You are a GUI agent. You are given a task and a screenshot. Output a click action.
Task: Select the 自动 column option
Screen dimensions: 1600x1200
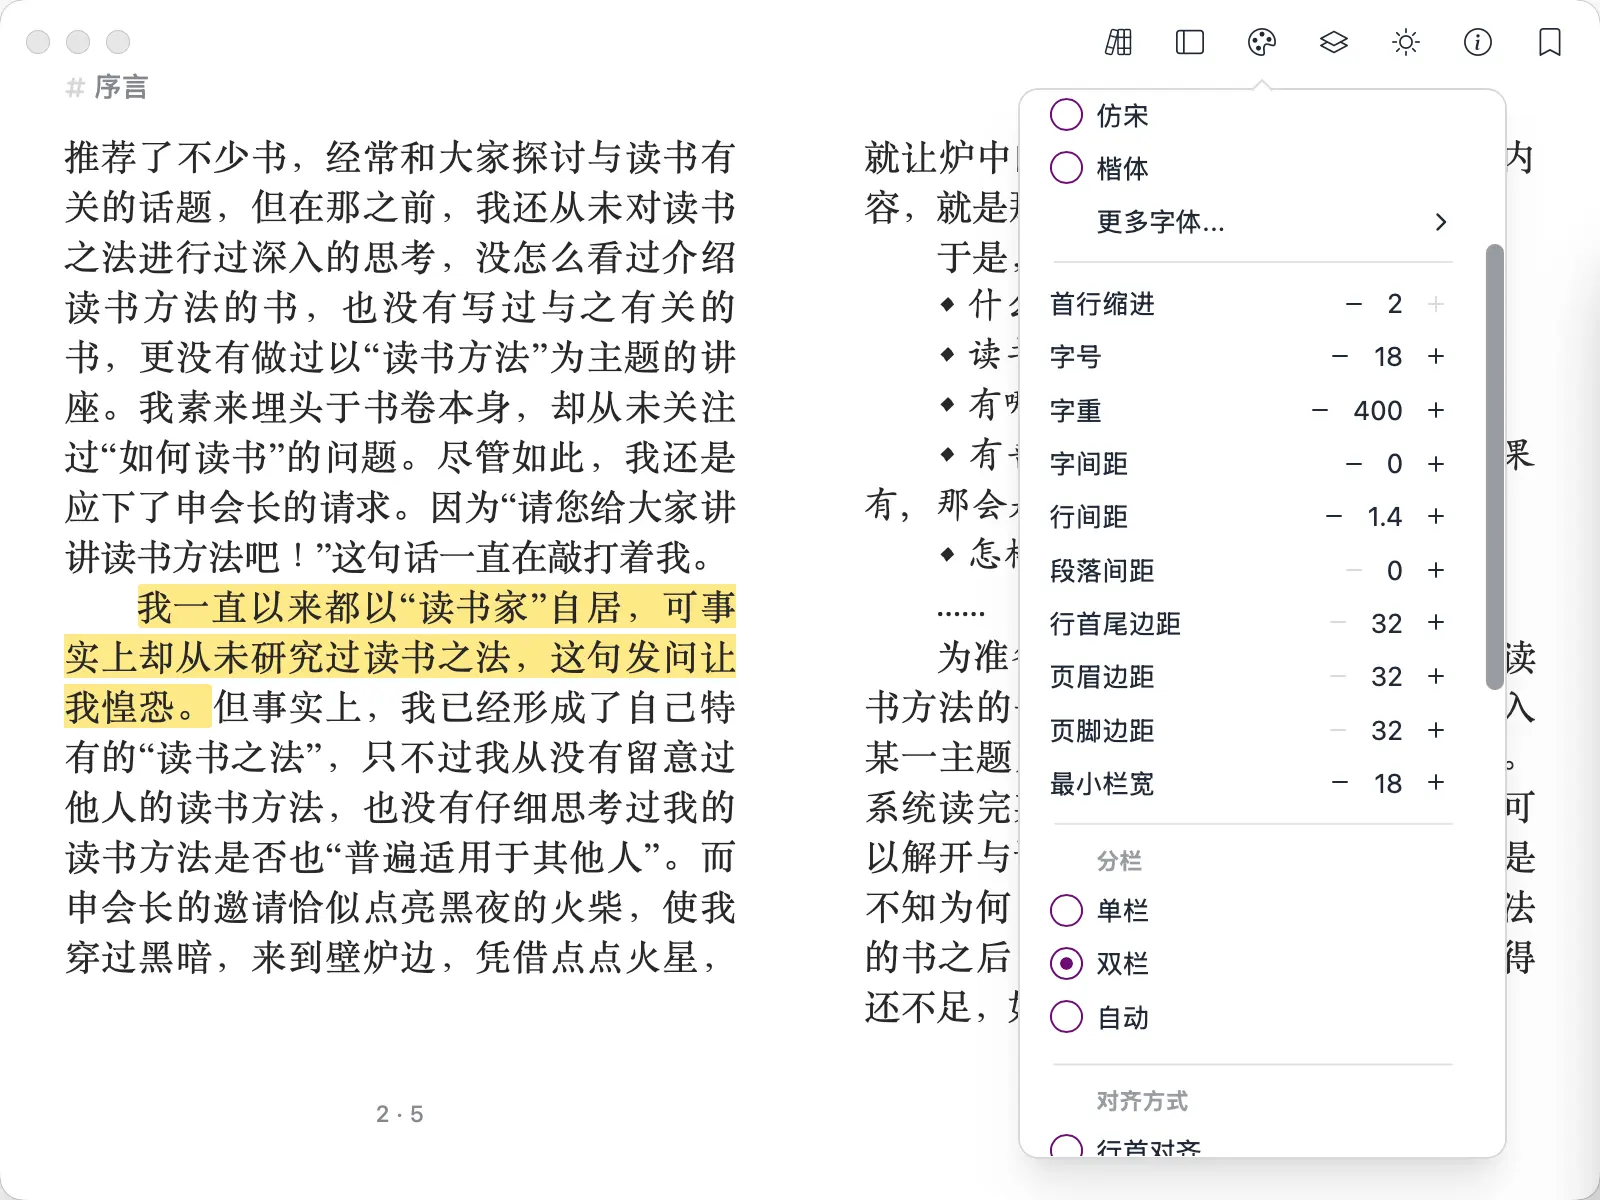[x=1067, y=1017]
